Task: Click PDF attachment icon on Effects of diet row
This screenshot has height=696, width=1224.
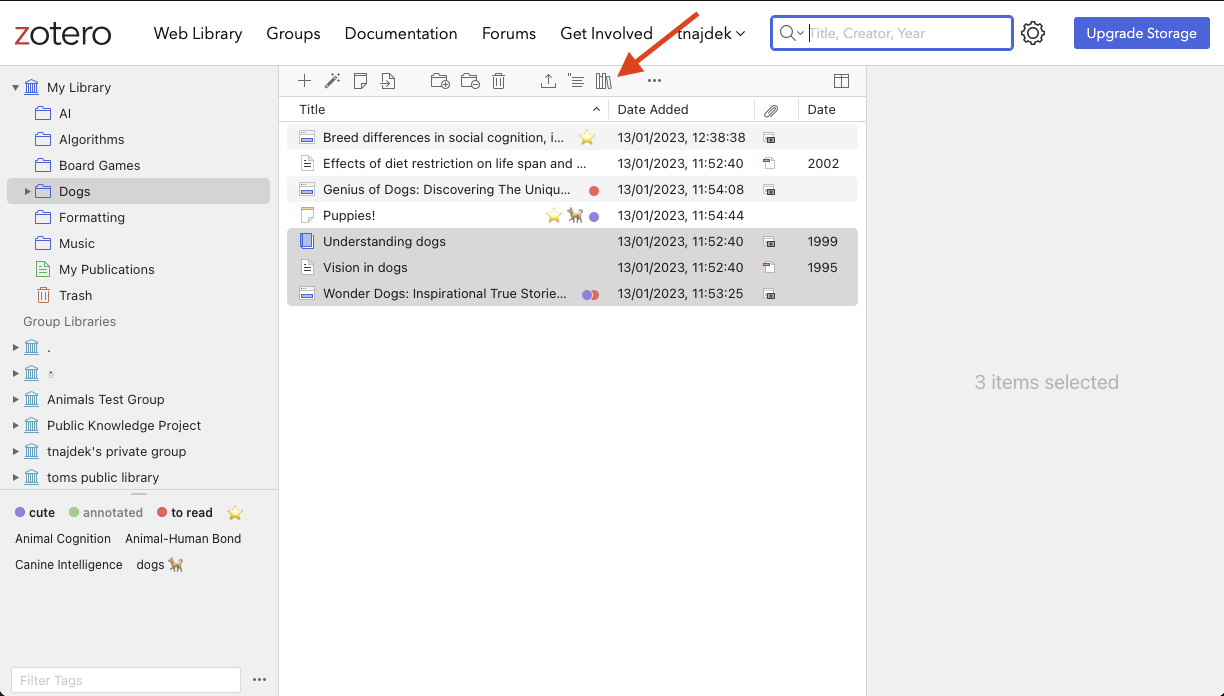Action: click(769, 164)
